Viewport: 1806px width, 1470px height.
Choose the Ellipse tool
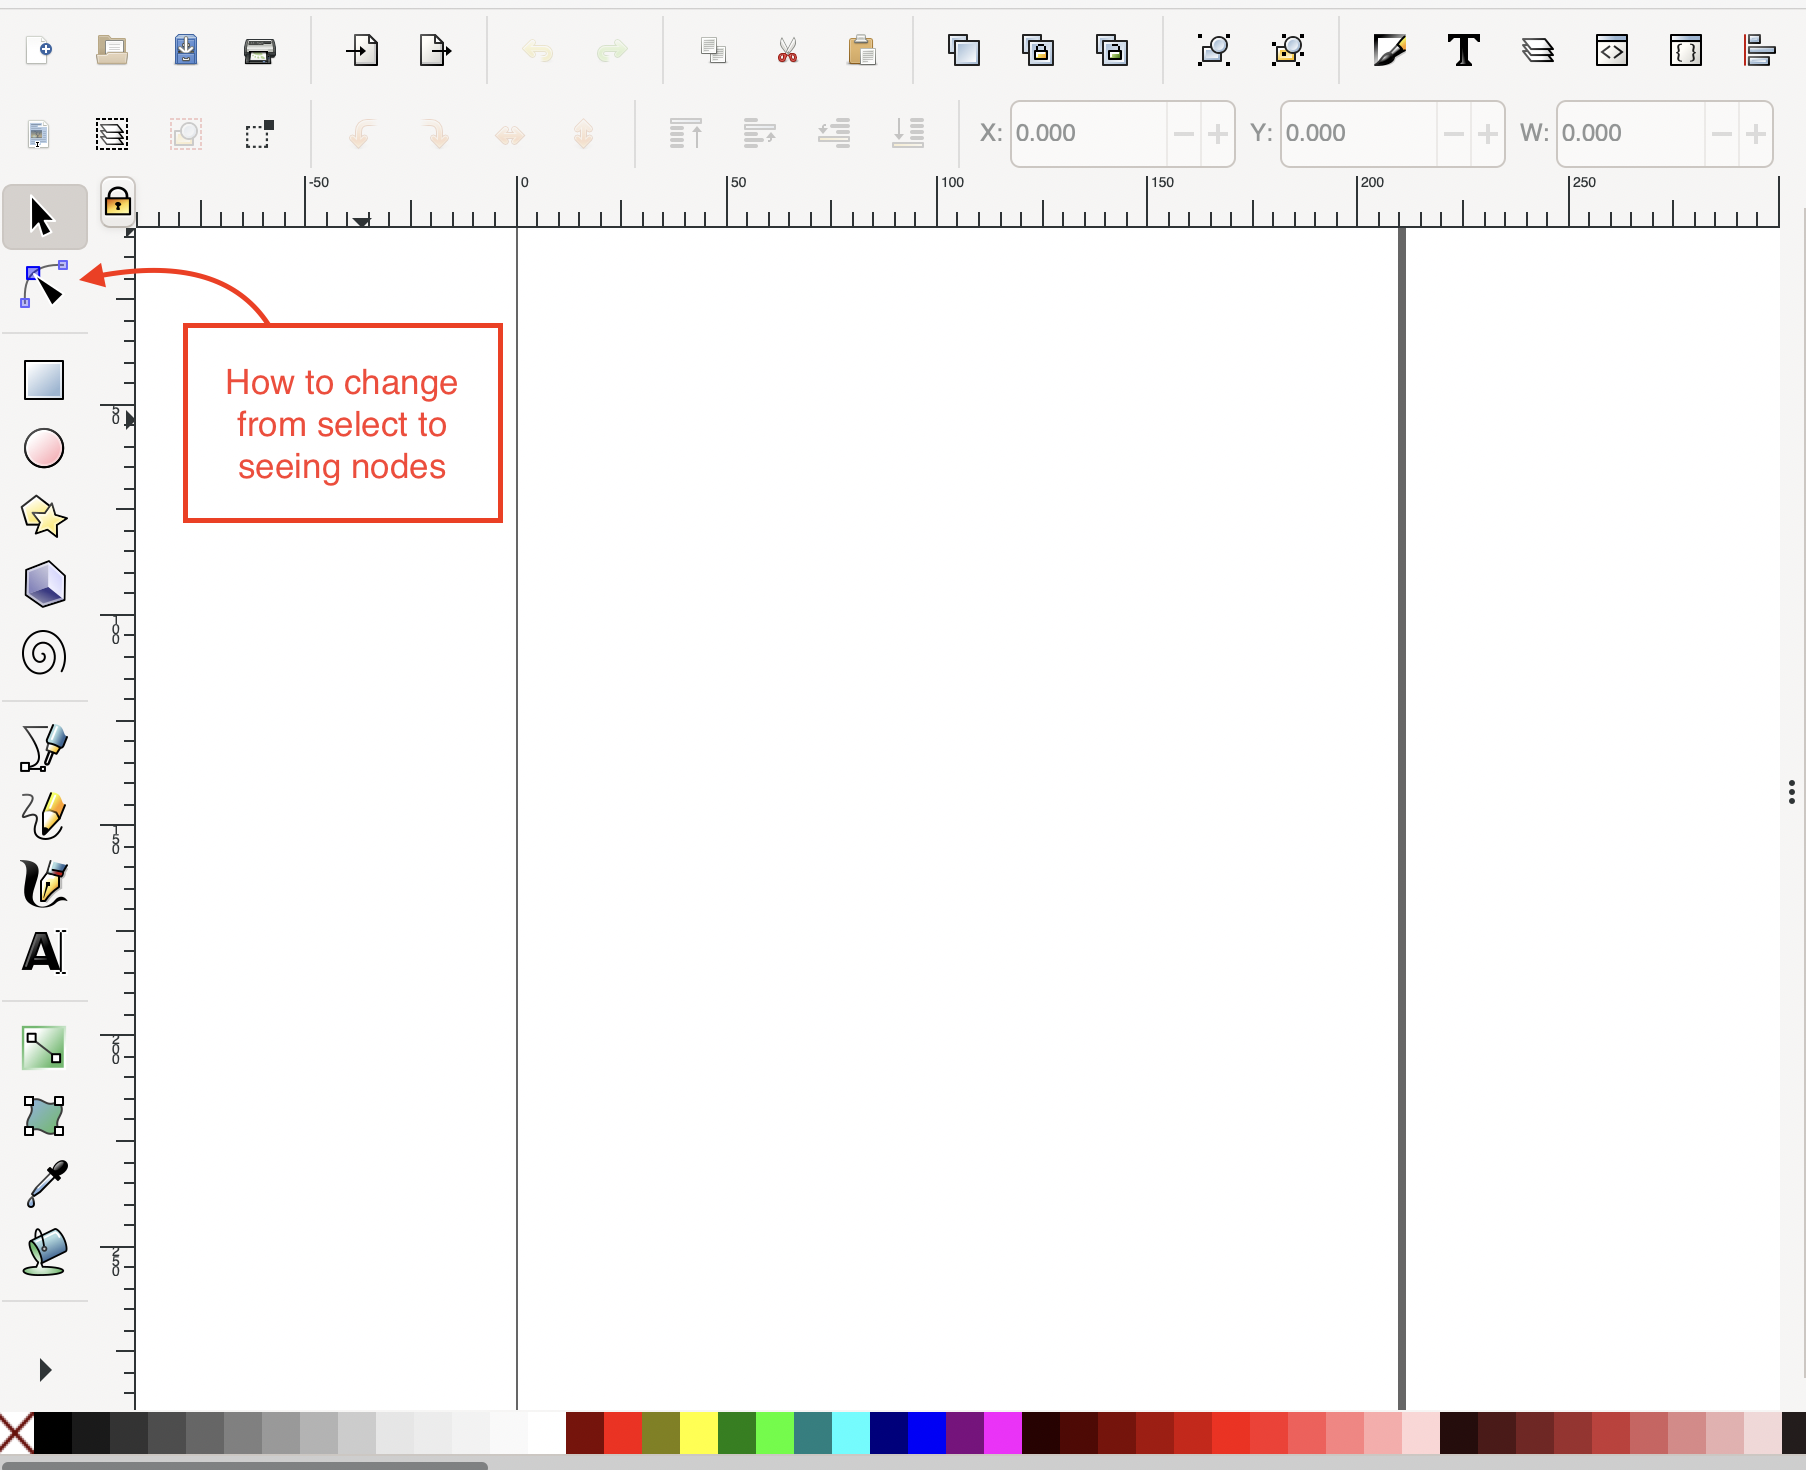[43, 448]
